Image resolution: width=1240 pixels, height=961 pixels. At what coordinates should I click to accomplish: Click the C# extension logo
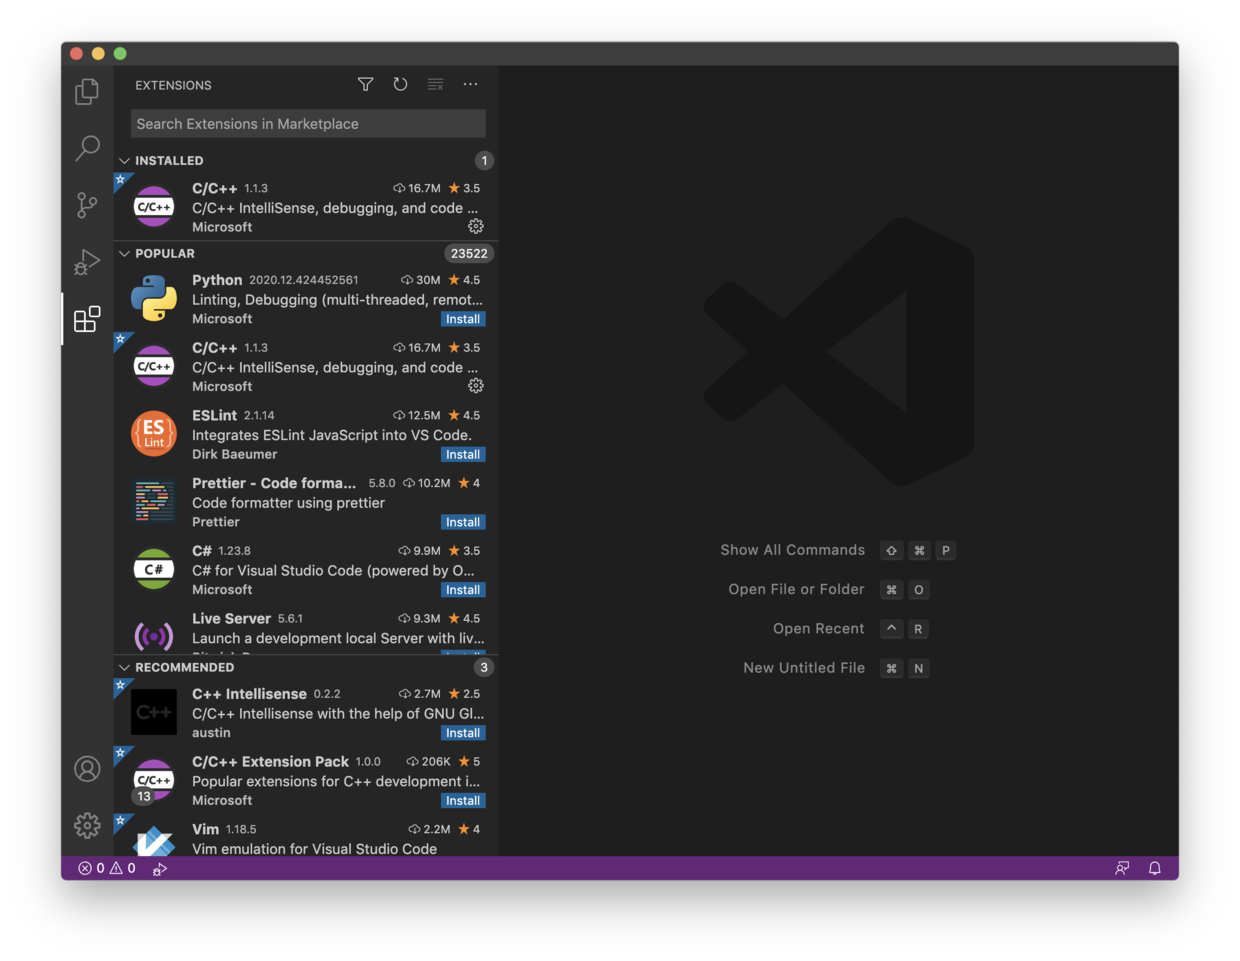click(154, 570)
